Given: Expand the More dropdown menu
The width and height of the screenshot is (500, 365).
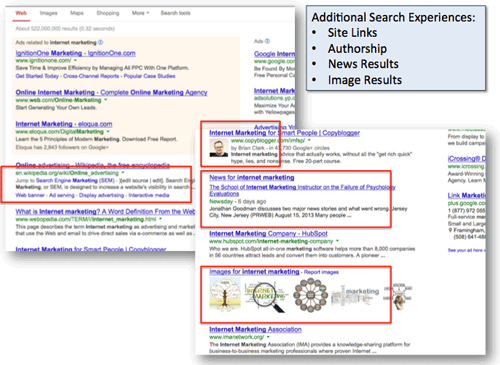Looking at the screenshot, I should tap(140, 13).
